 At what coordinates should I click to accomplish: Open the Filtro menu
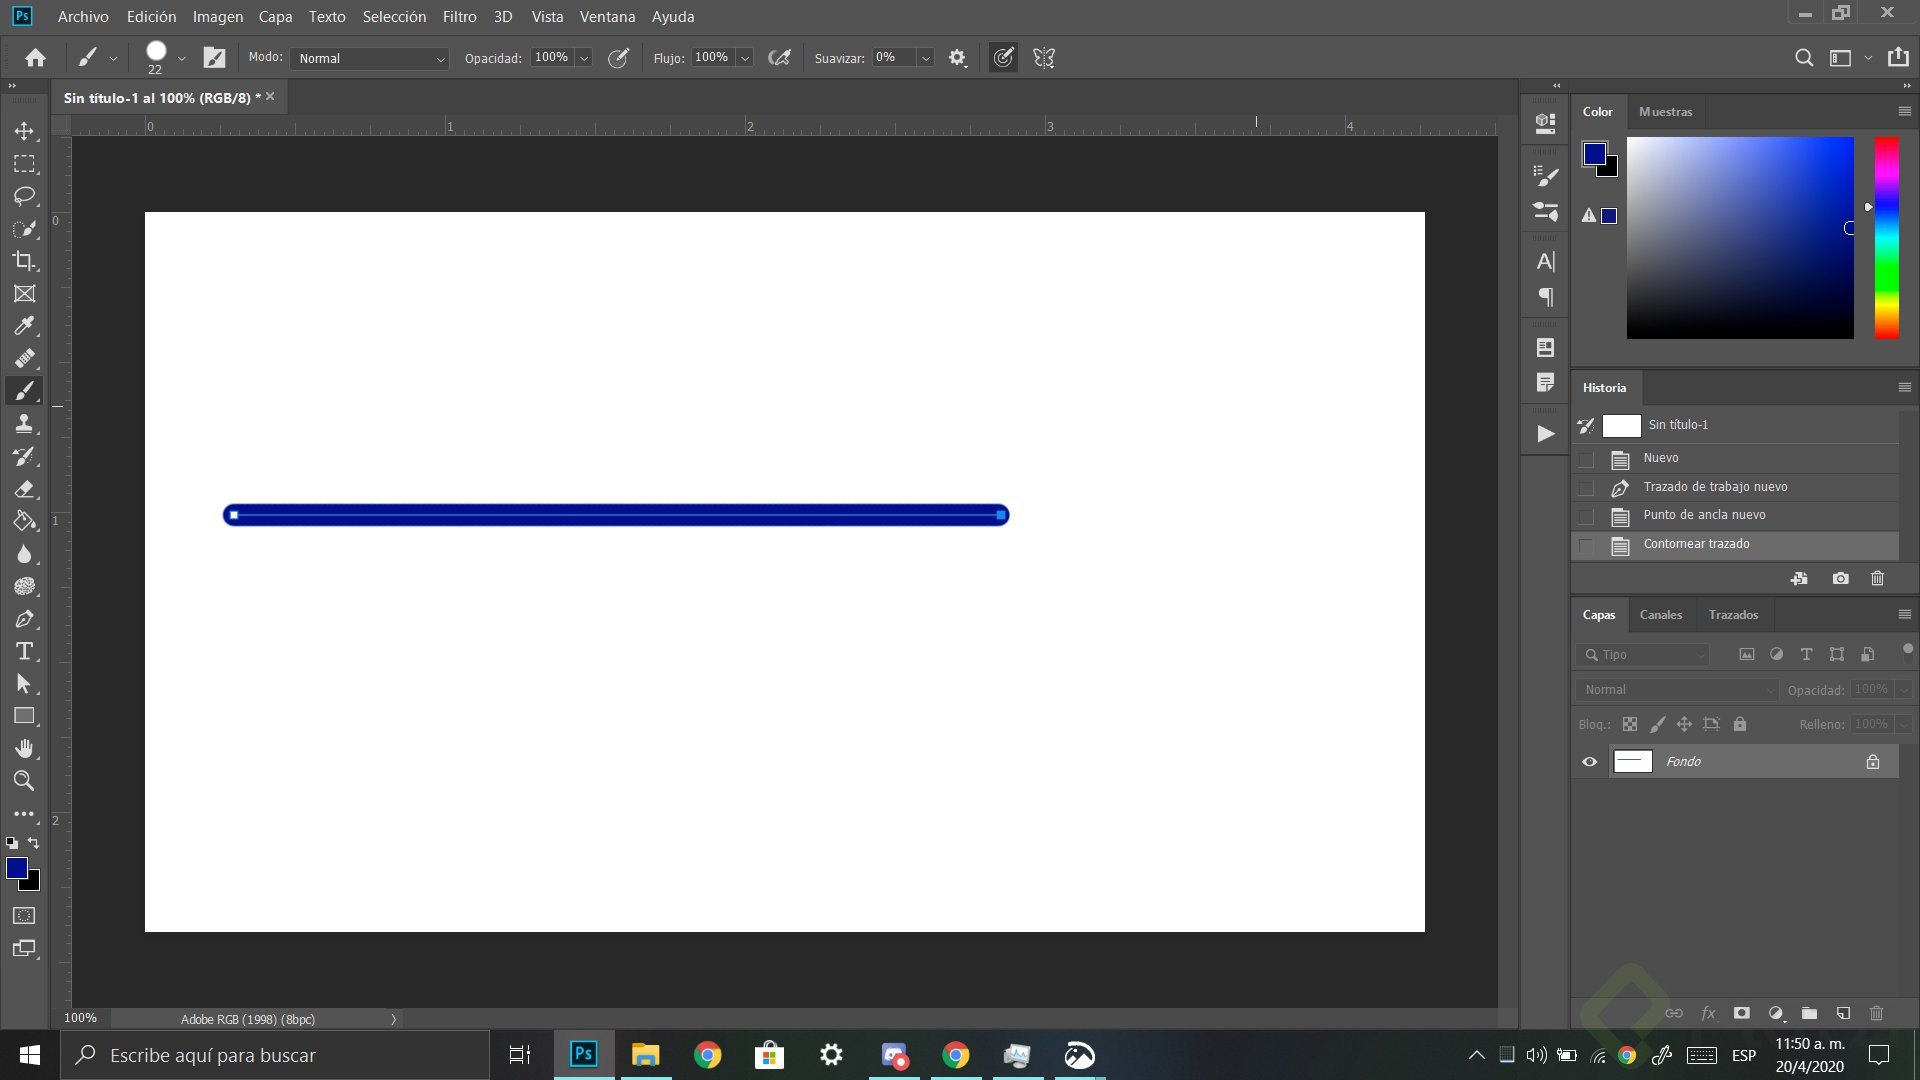(459, 17)
